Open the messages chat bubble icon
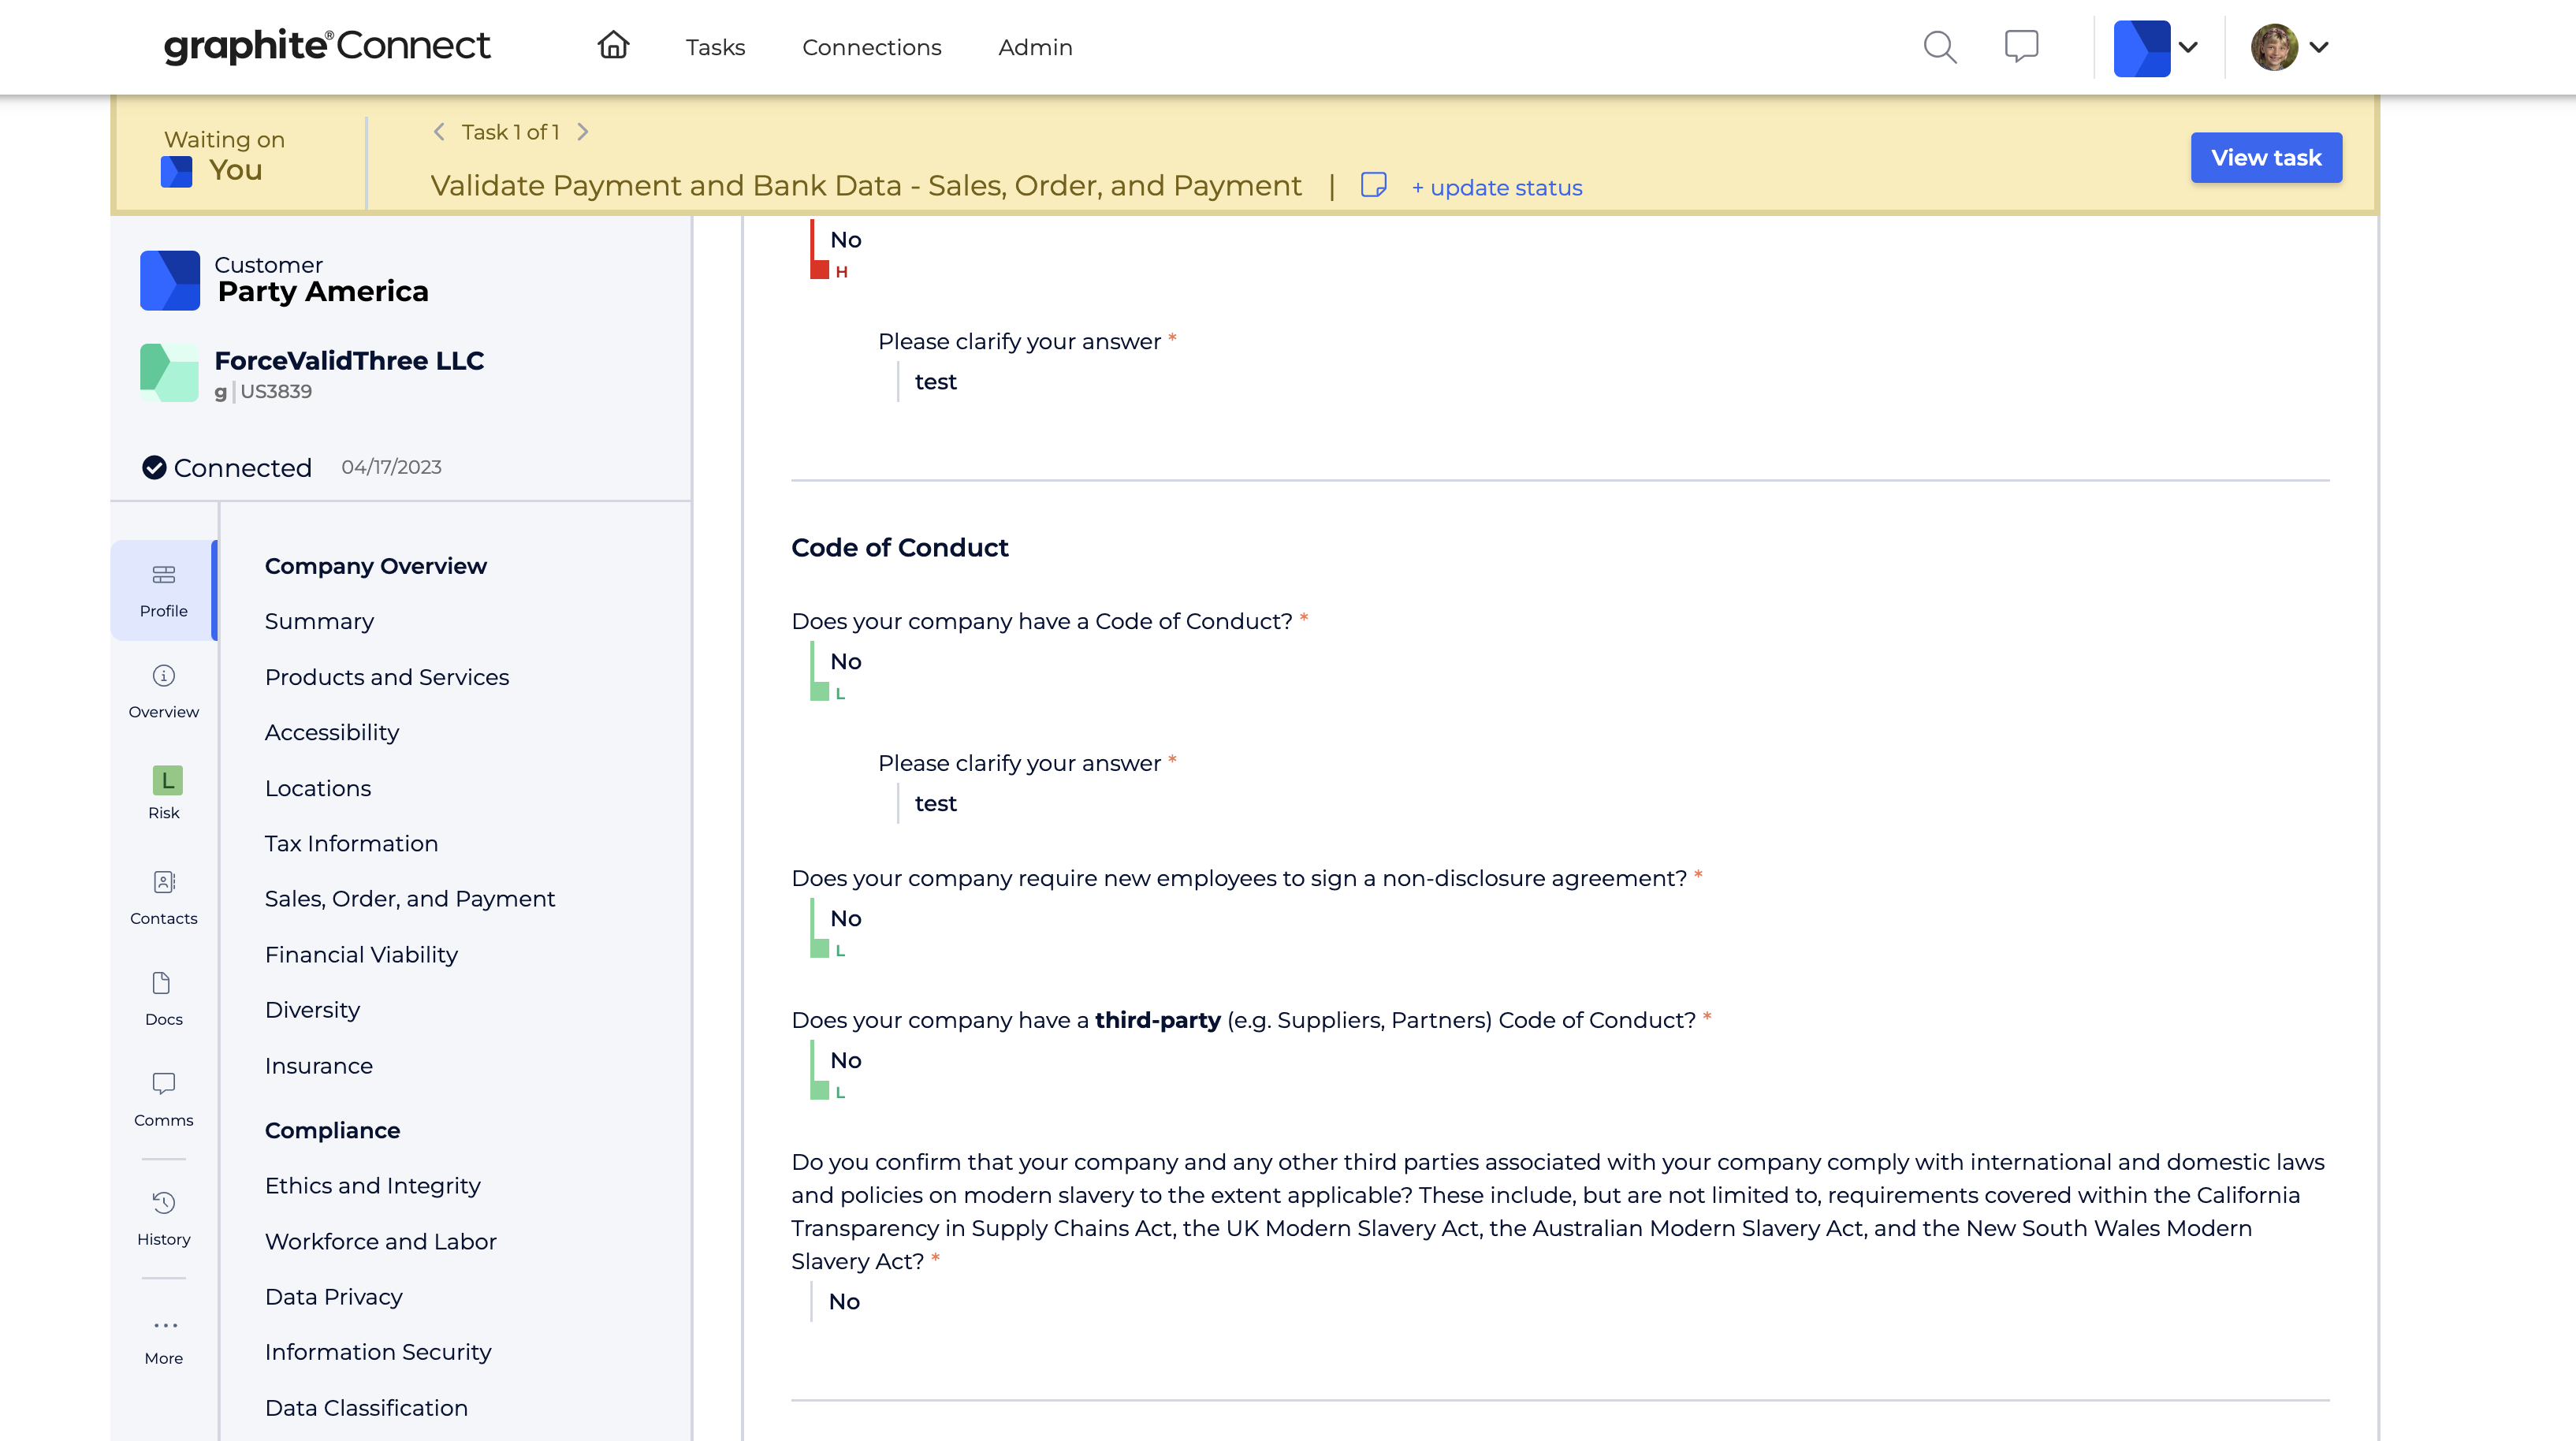The width and height of the screenshot is (2576, 1441). pos(2021,47)
